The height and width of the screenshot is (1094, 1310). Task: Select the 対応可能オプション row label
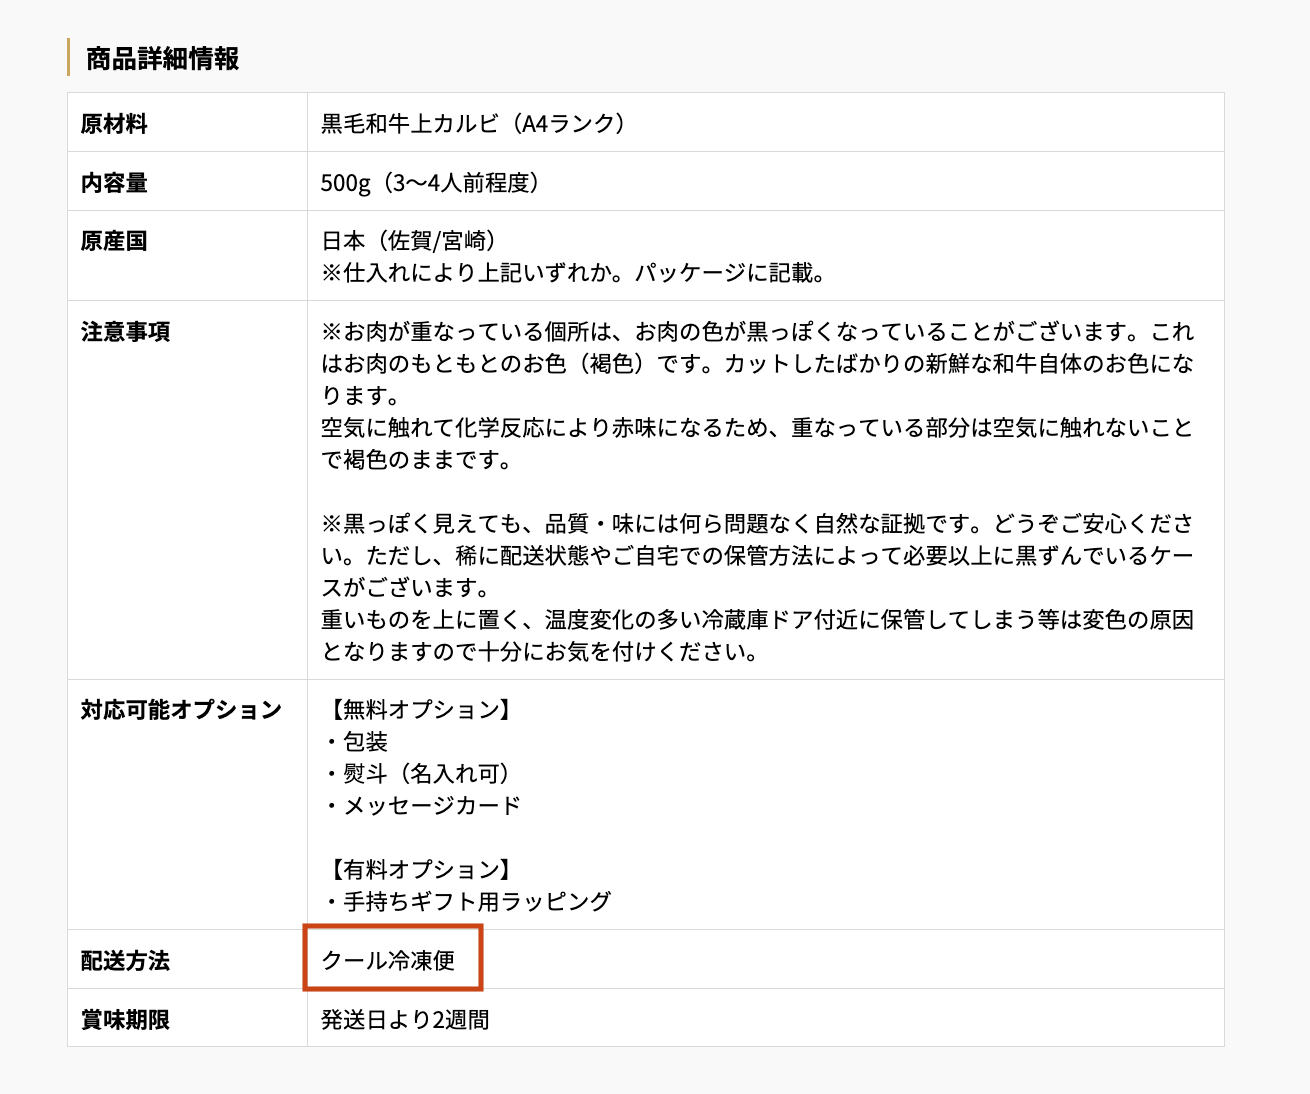[x=180, y=708]
